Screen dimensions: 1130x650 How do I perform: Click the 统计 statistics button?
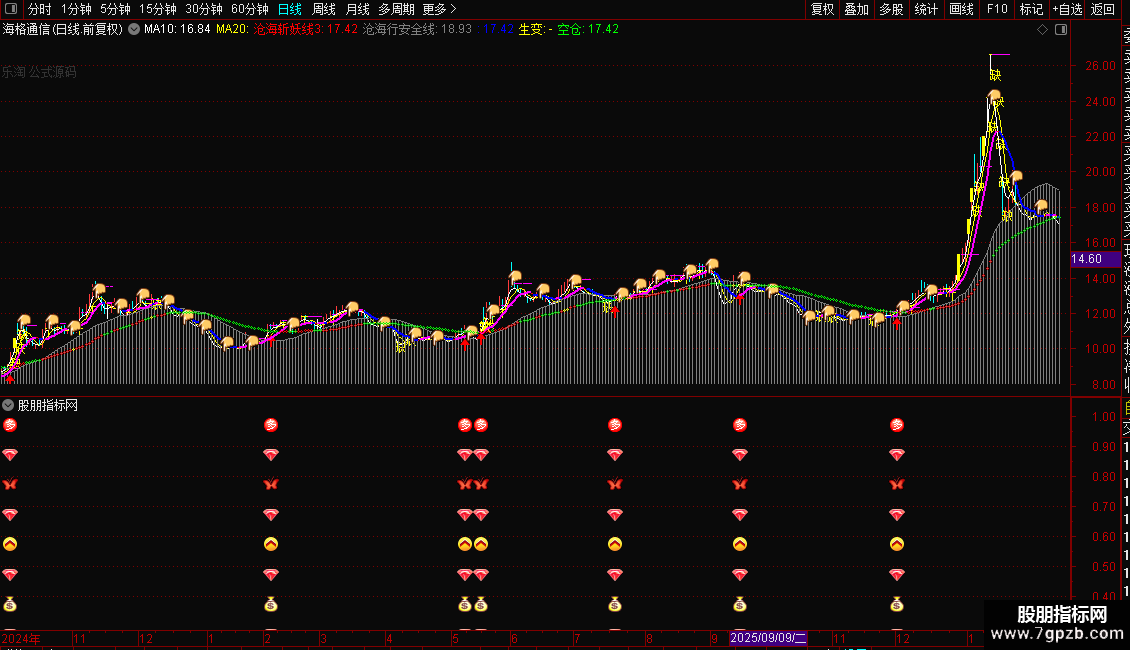pyautogui.click(x=926, y=9)
